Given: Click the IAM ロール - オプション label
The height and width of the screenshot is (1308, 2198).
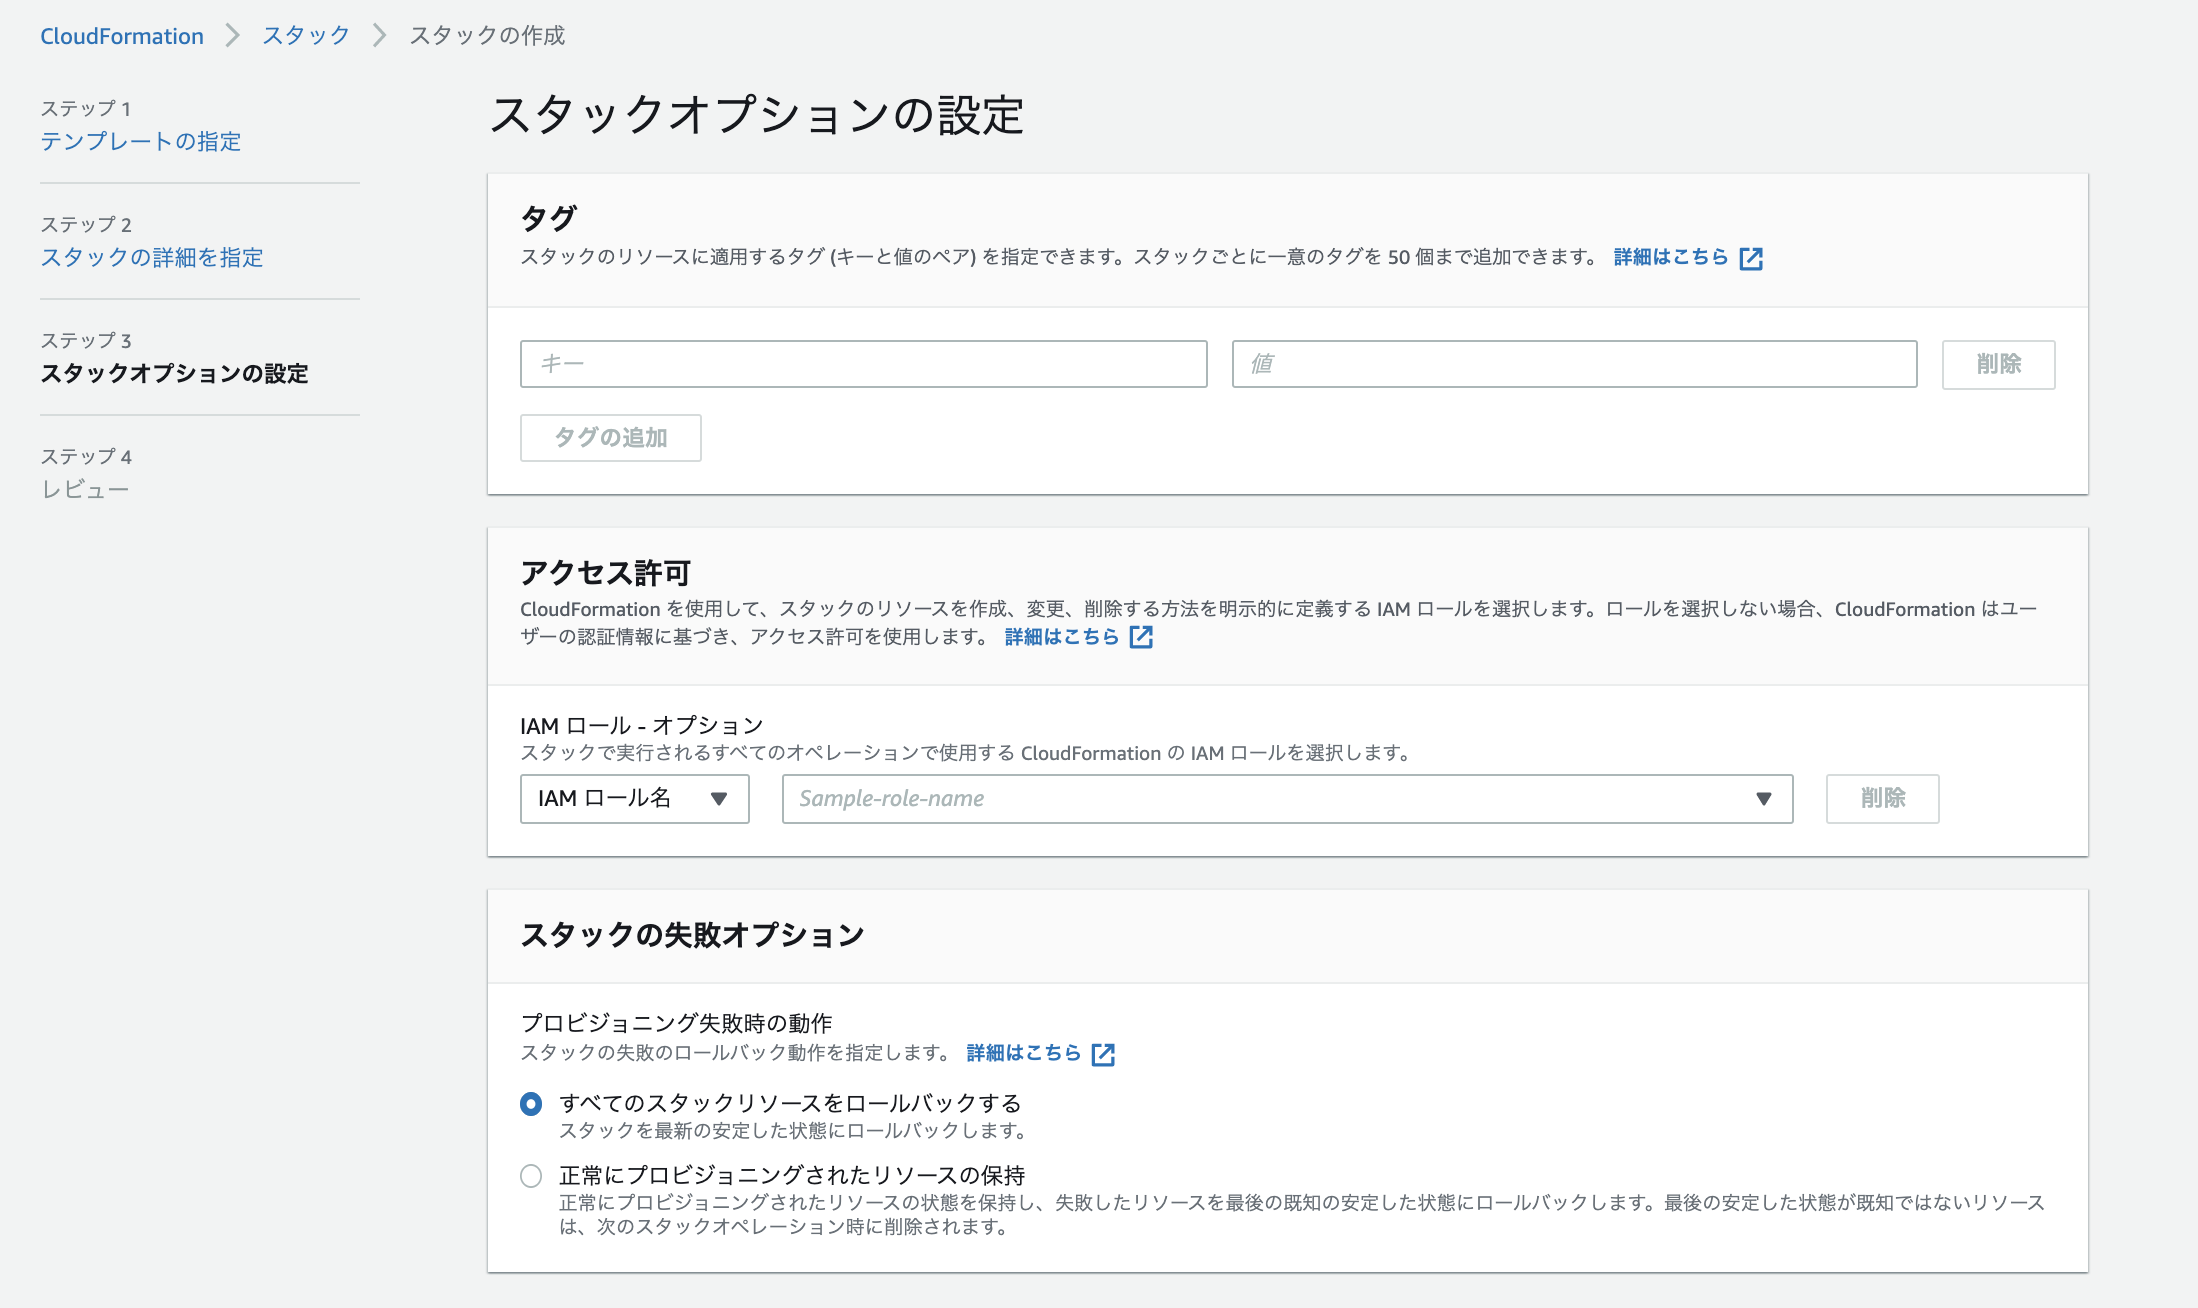Looking at the screenshot, I should (641, 725).
